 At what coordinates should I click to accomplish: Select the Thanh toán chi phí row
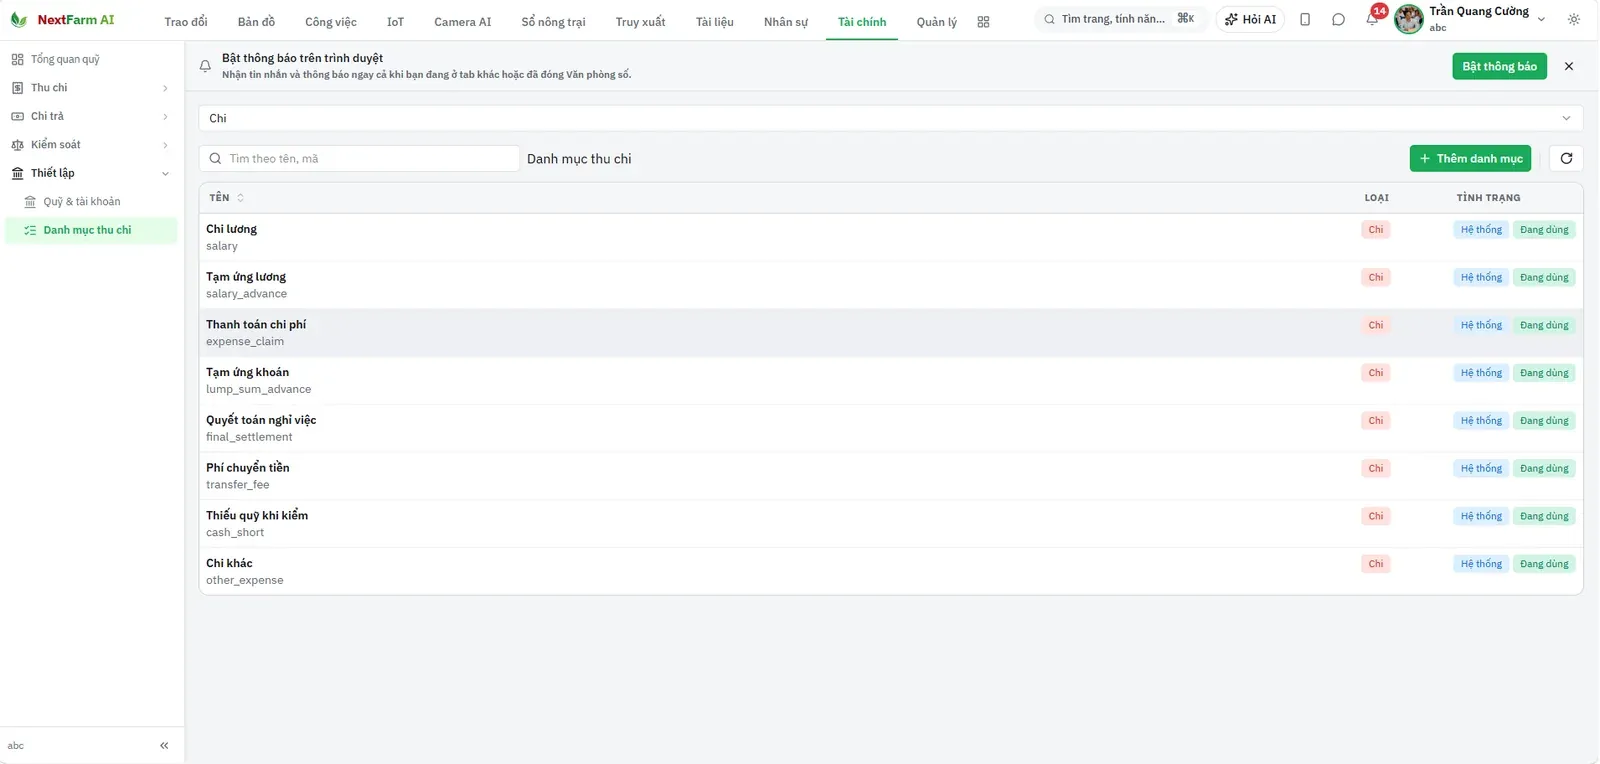point(891,333)
